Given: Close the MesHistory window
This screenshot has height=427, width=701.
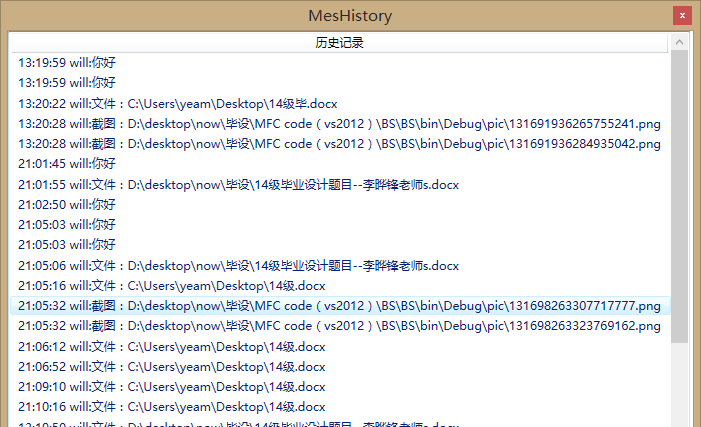Looking at the screenshot, I should [680, 16].
